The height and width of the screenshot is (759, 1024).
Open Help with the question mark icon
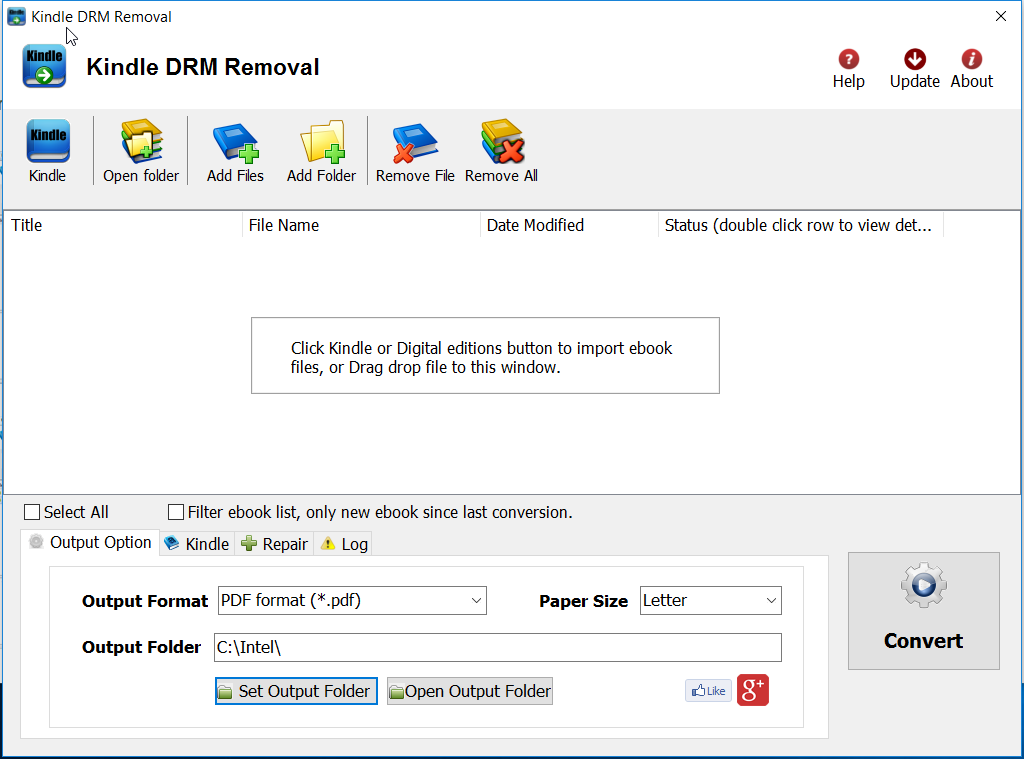tap(848, 60)
